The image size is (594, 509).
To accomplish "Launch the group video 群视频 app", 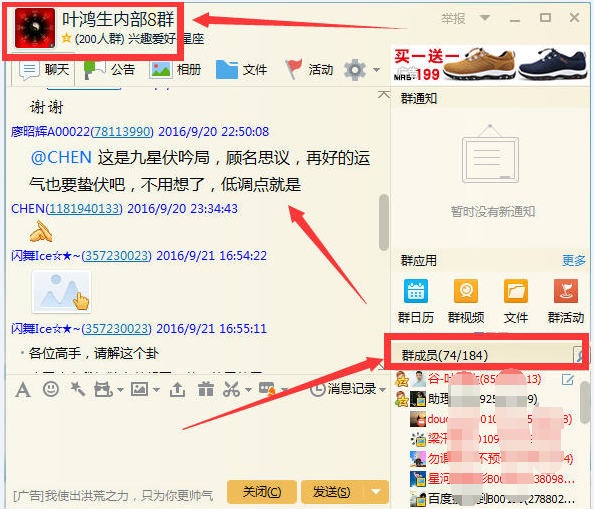I will pyautogui.click(x=466, y=301).
